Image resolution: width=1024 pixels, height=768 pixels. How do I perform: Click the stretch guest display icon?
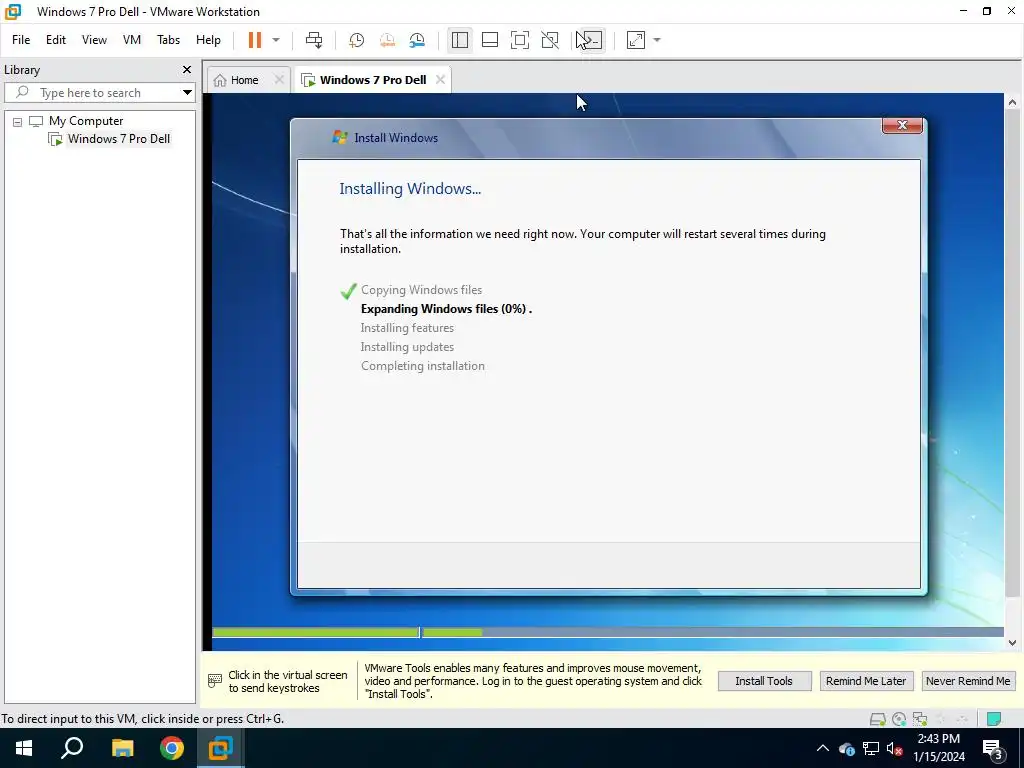[636, 40]
